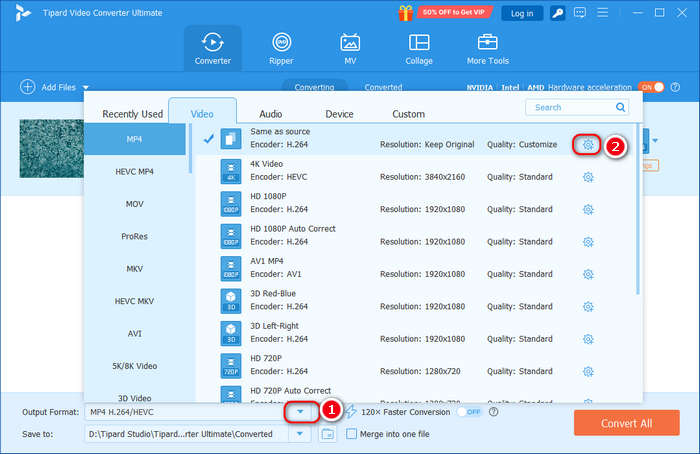700x454 pixels.
Task: Open settings gear for HD 720P
Action: [588, 371]
